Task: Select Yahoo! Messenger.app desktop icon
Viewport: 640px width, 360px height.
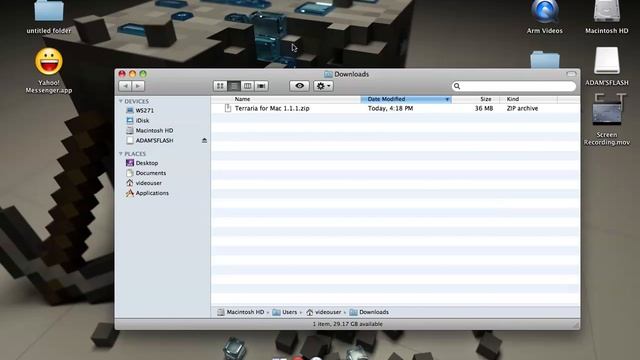Action: tap(49, 70)
